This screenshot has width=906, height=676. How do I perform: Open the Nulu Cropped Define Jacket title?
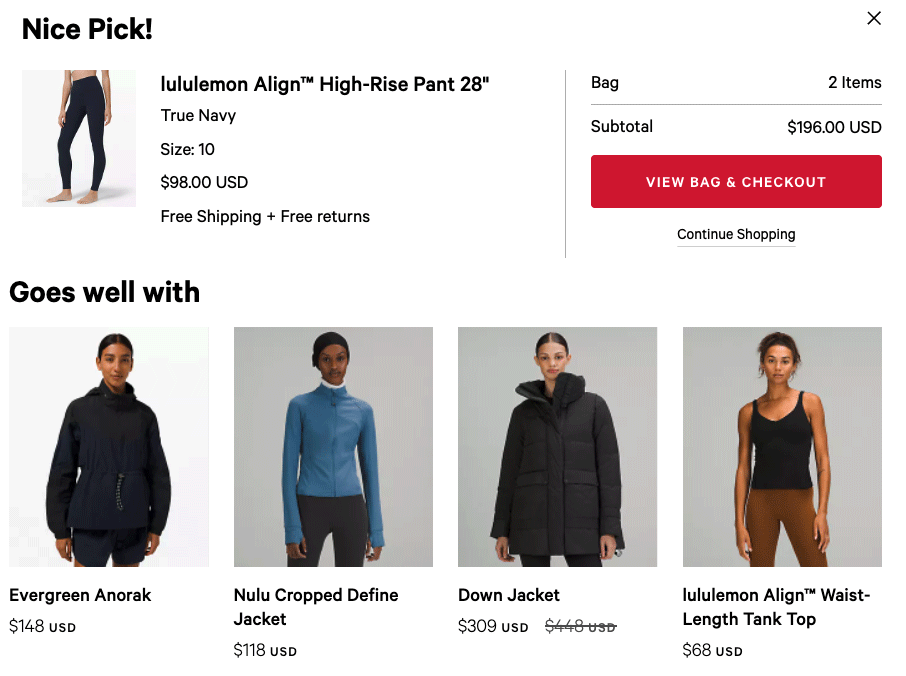pos(315,607)
